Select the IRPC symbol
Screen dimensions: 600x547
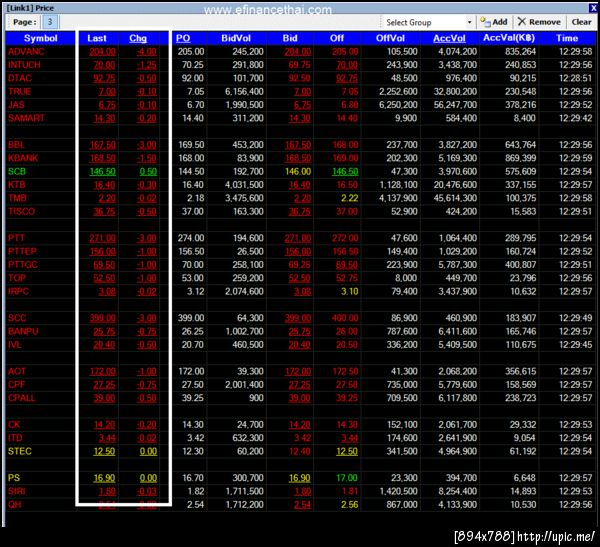18,291
